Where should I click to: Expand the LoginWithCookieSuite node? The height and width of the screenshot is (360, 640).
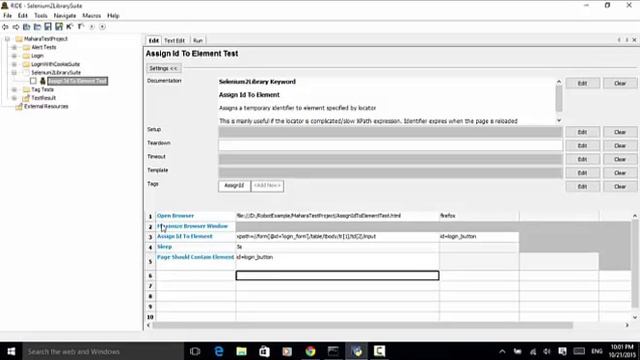click(x=14, y=64)
